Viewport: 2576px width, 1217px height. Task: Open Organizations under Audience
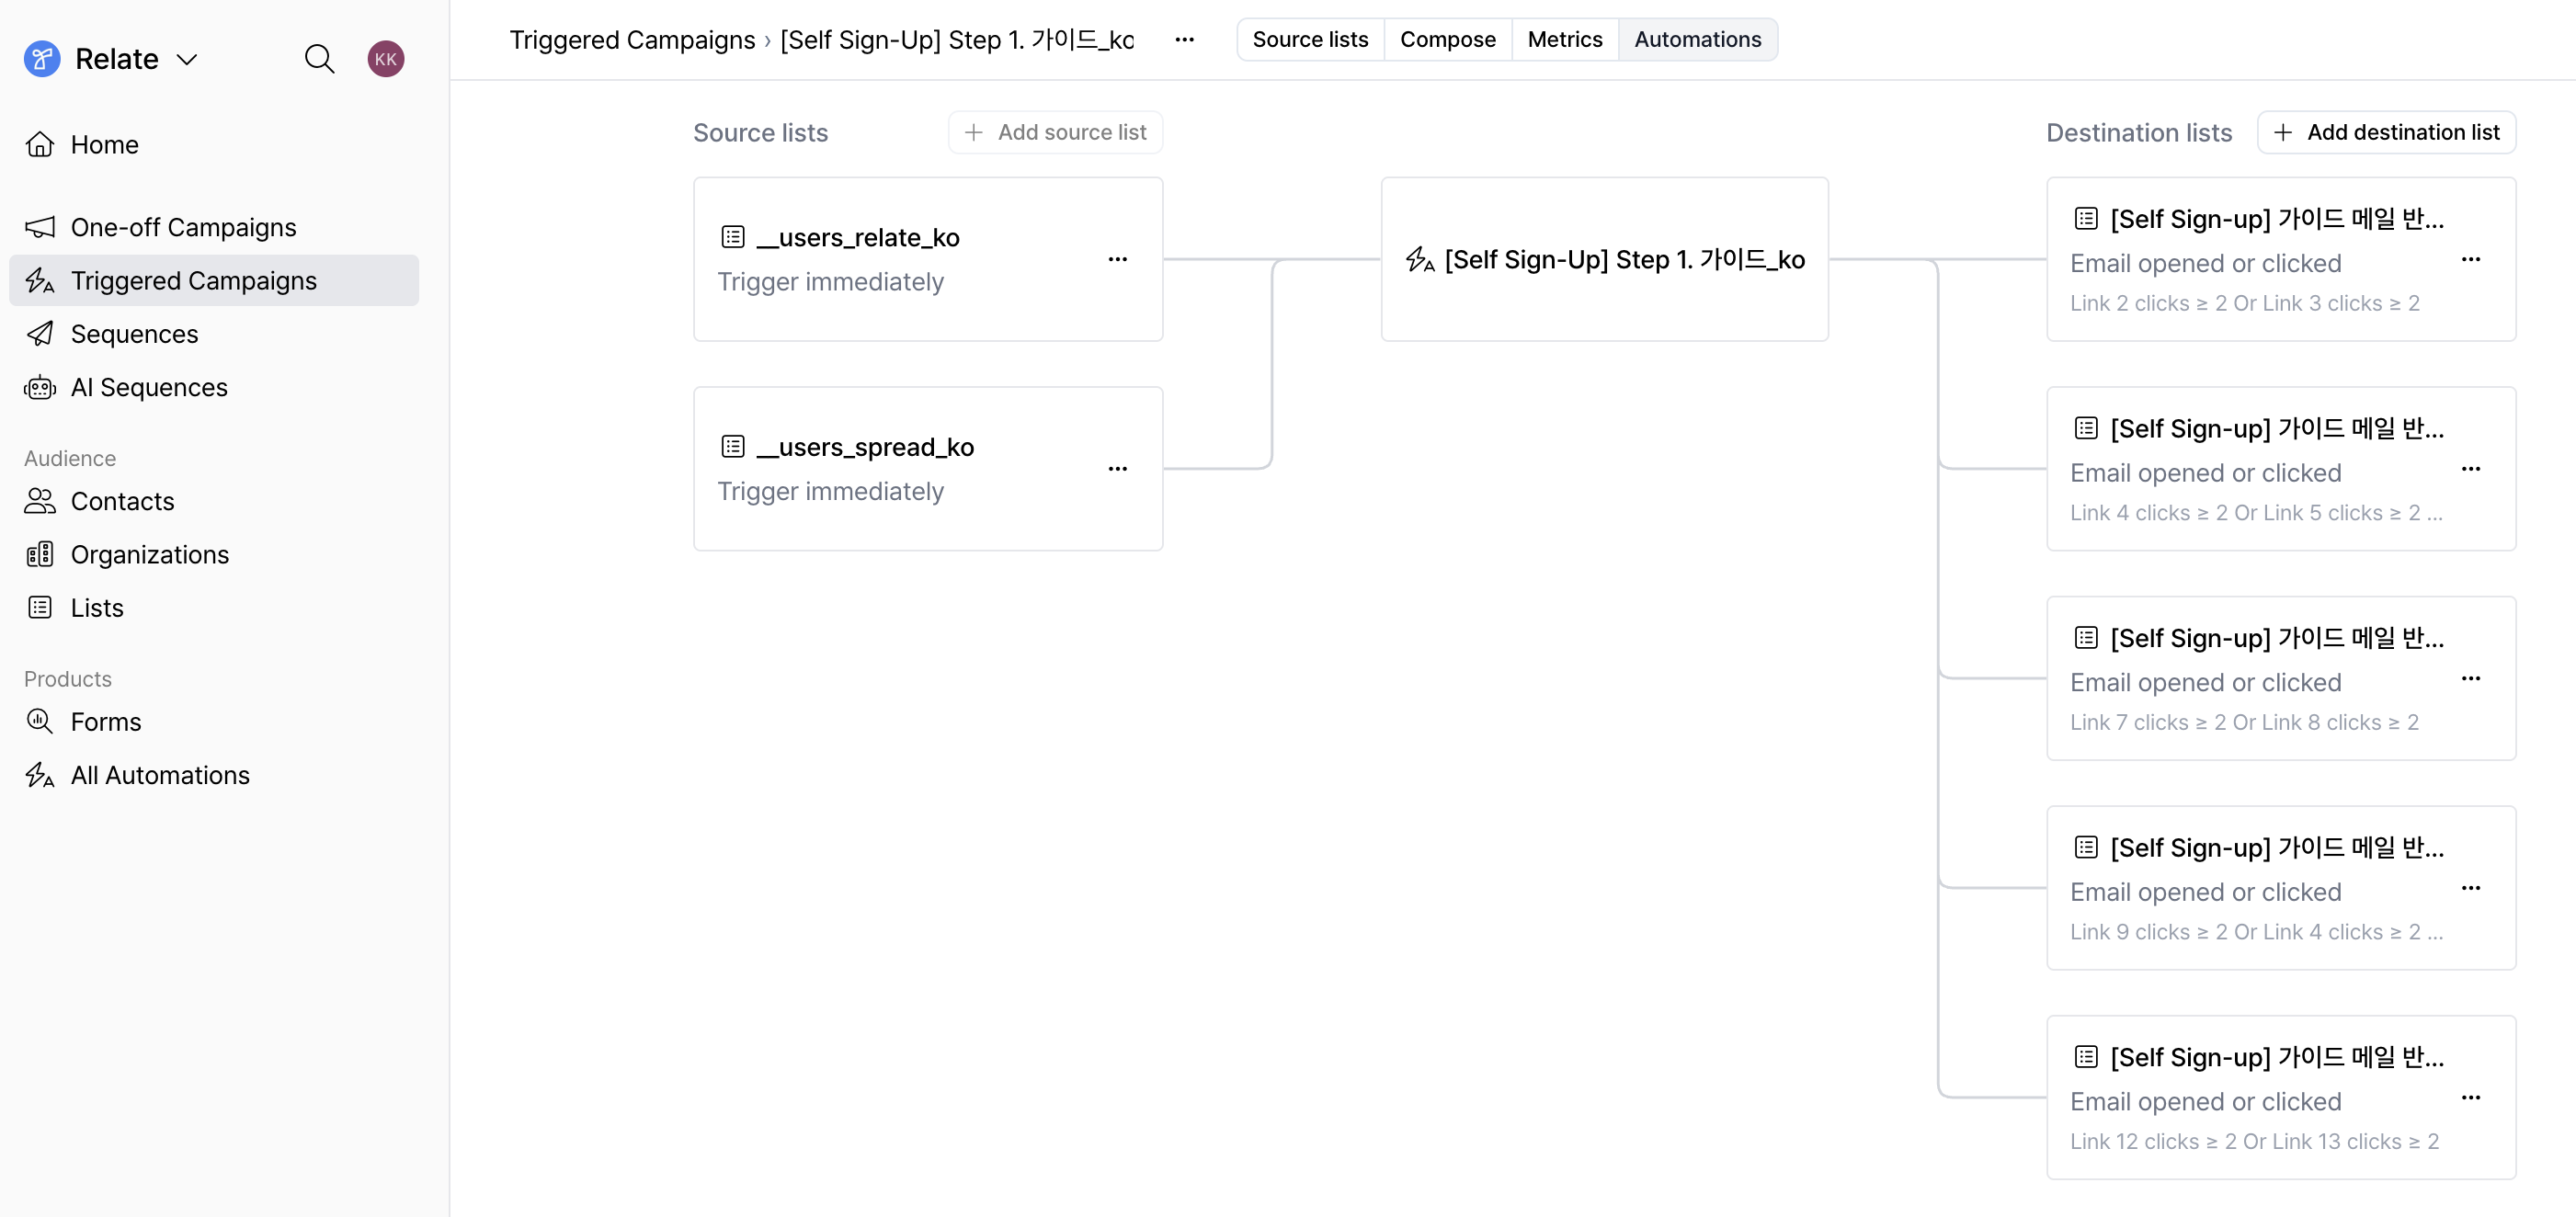[148, 554]
